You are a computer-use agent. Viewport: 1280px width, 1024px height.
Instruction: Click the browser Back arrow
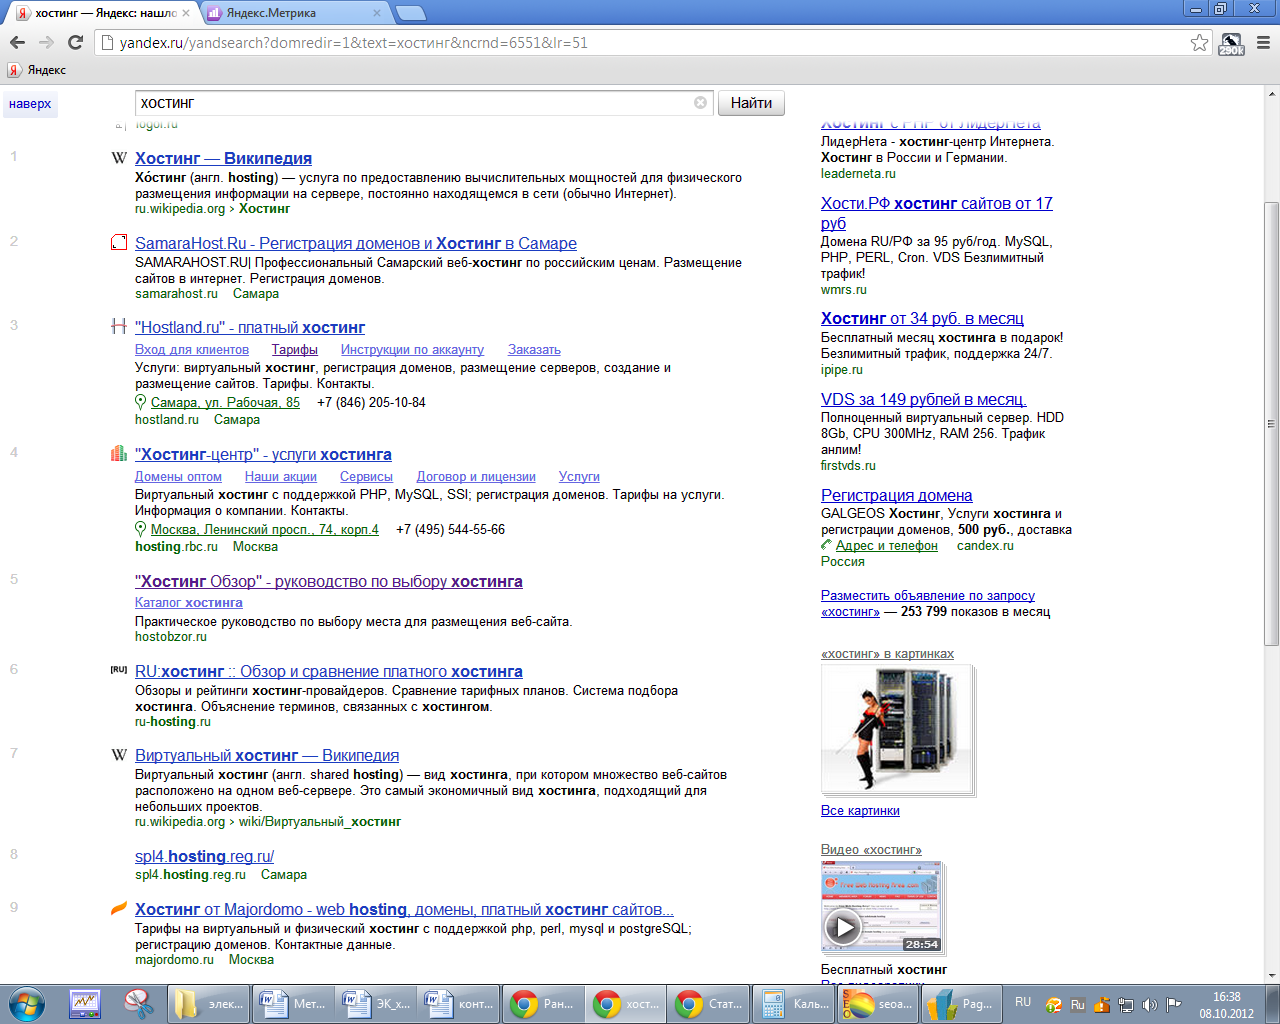(x=17, y=42)
